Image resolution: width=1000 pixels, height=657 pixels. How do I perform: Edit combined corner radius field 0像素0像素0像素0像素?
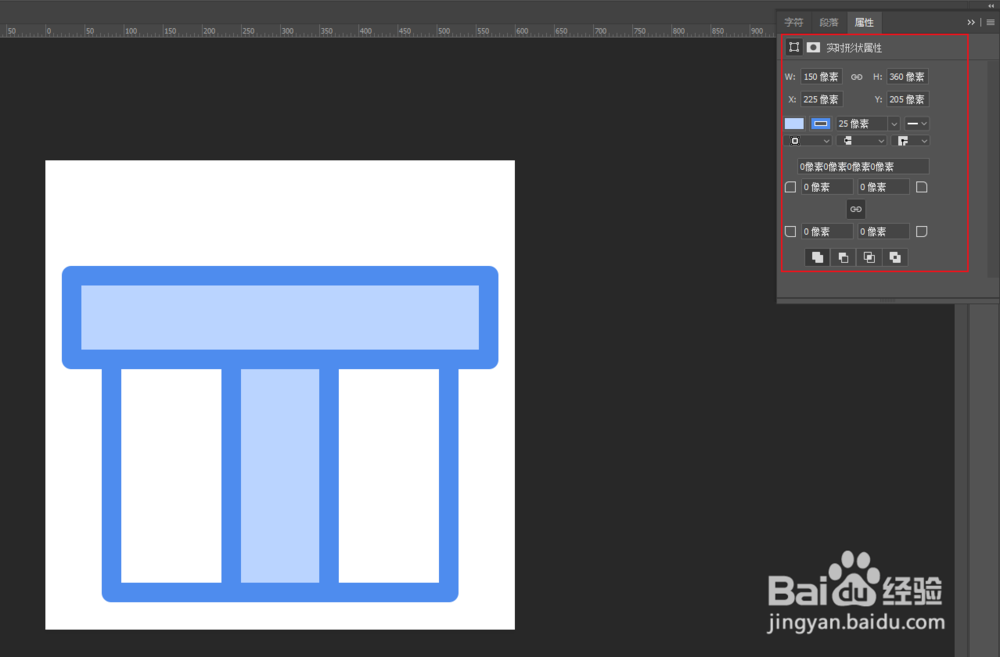(x=863, y=166)
